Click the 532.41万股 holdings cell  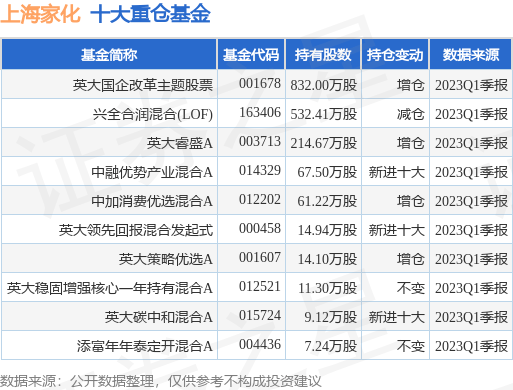324,114
